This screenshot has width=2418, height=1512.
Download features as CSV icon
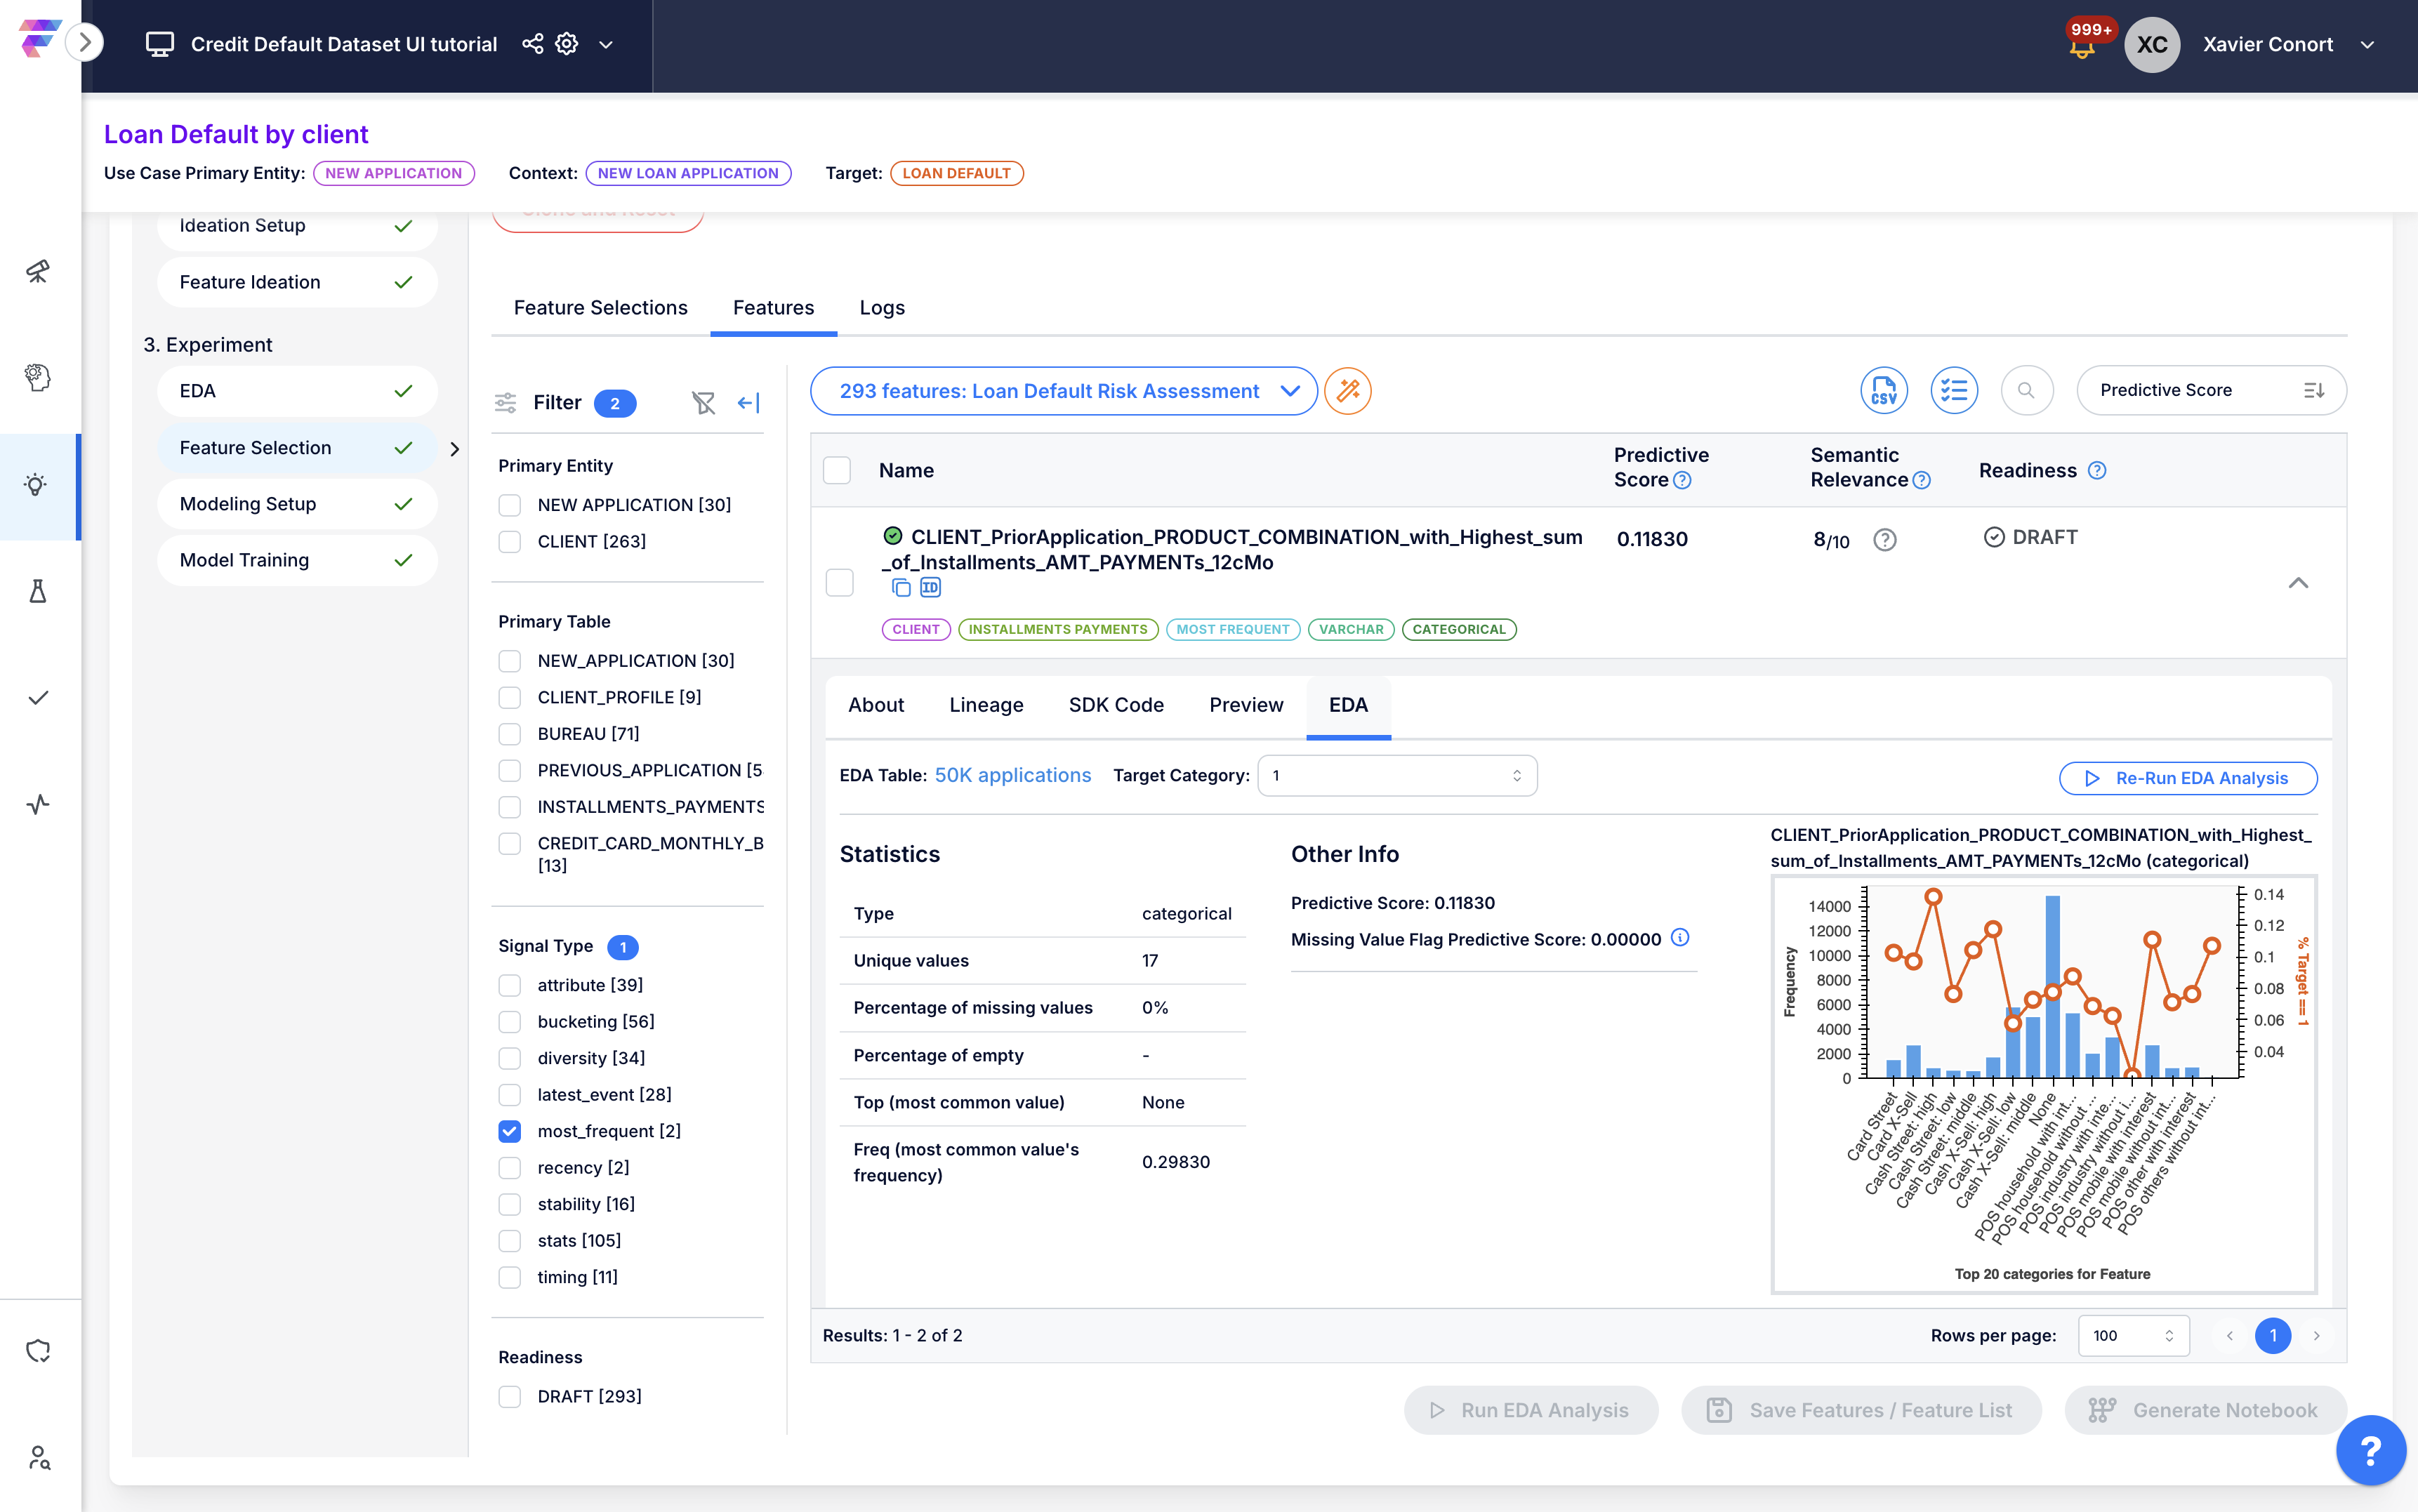(1883, 391)
